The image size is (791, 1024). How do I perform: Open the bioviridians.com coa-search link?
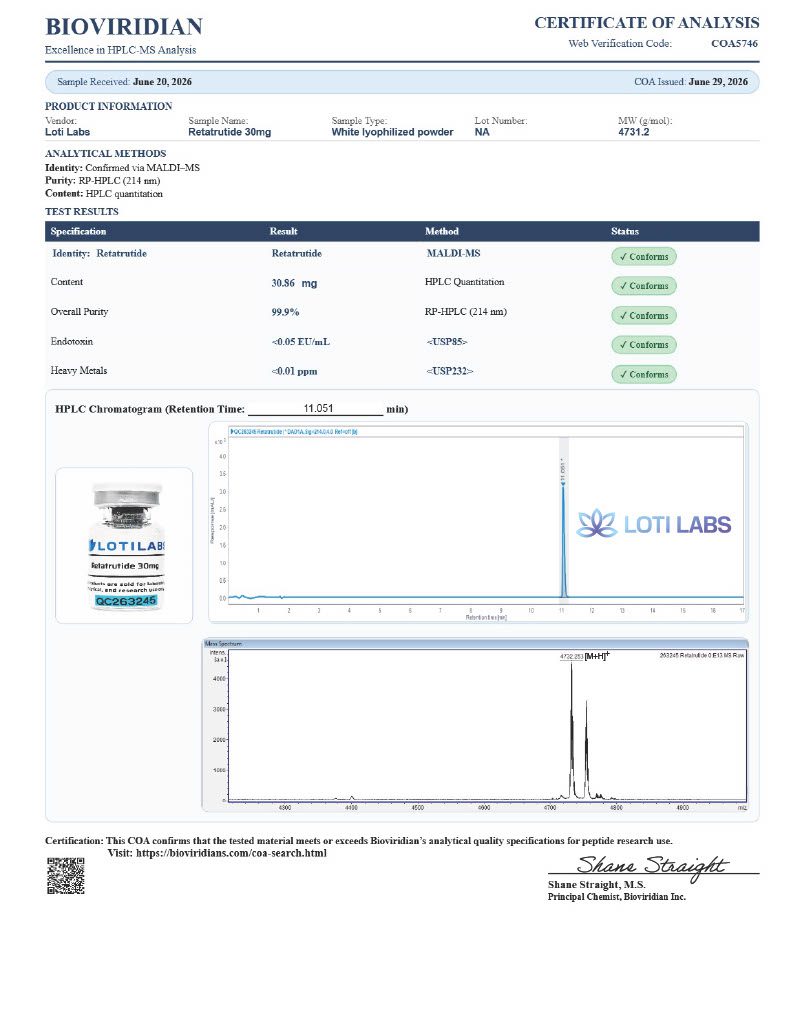(x=231, y=853)
